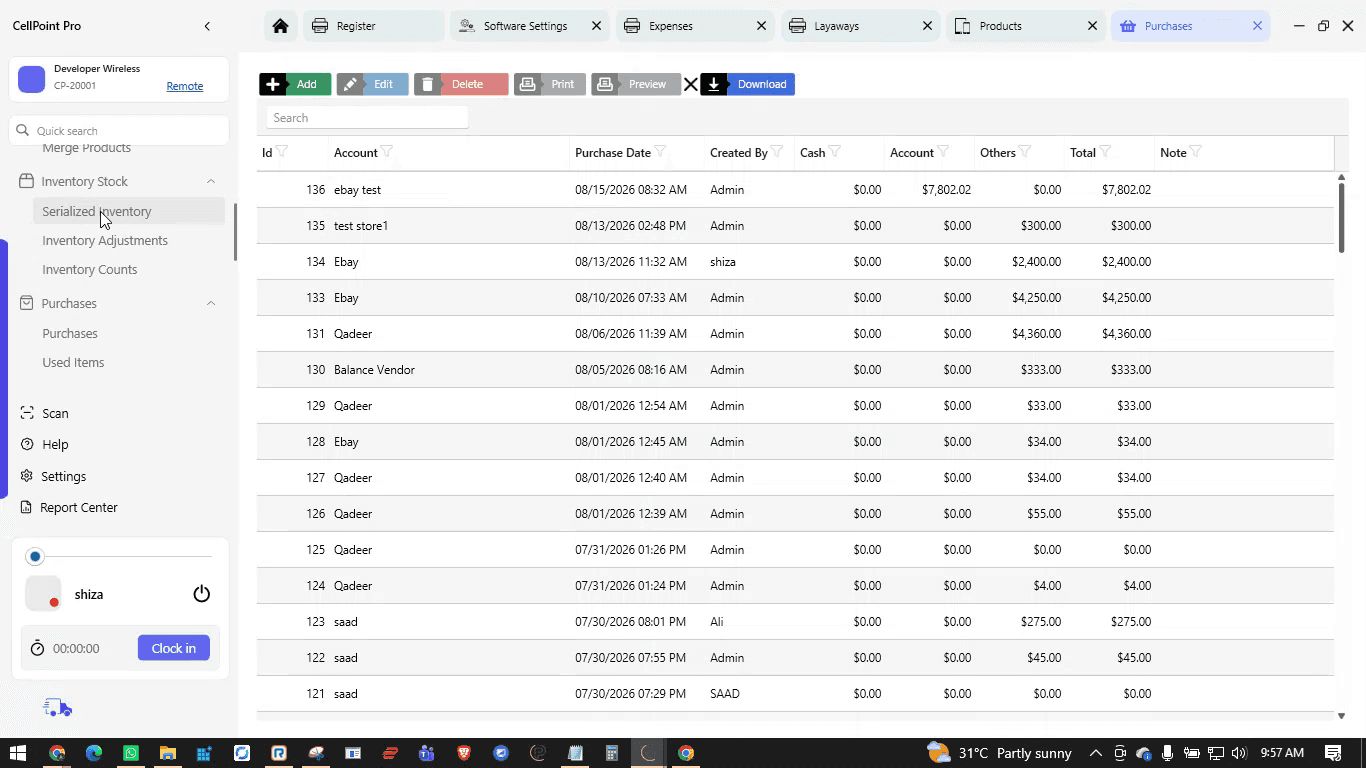Image resolution: width=1366 pixels, height=768 pixels.
Task: Click the Report Center icon
Action: tap(27, 507)
